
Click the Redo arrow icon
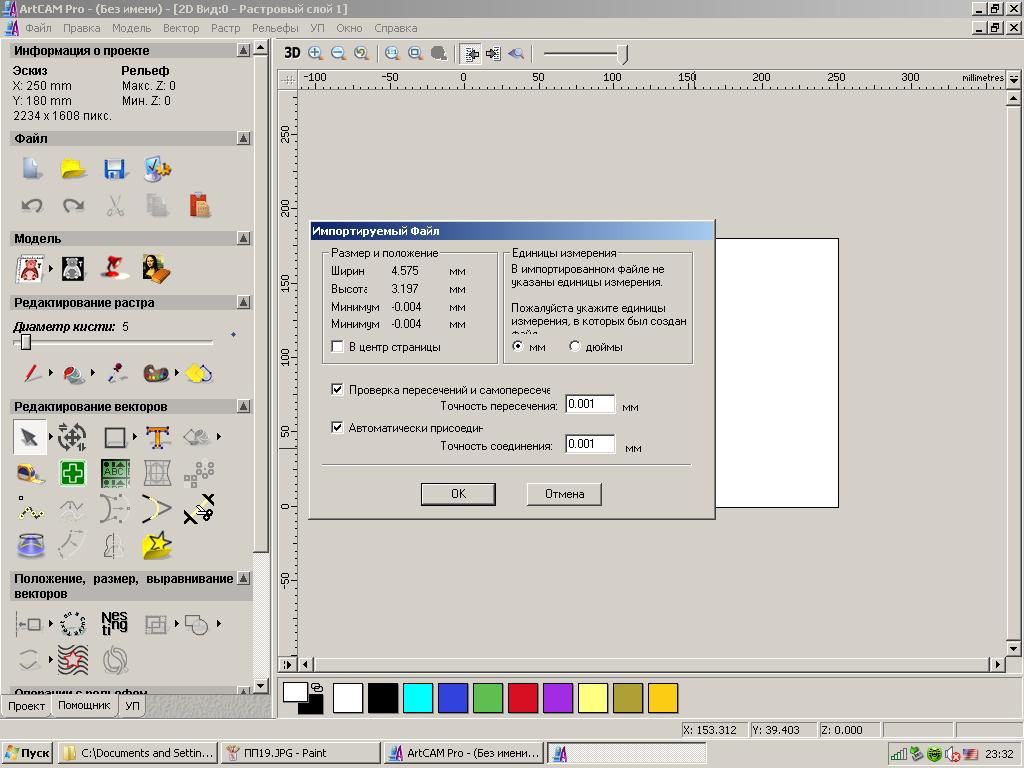73,206
